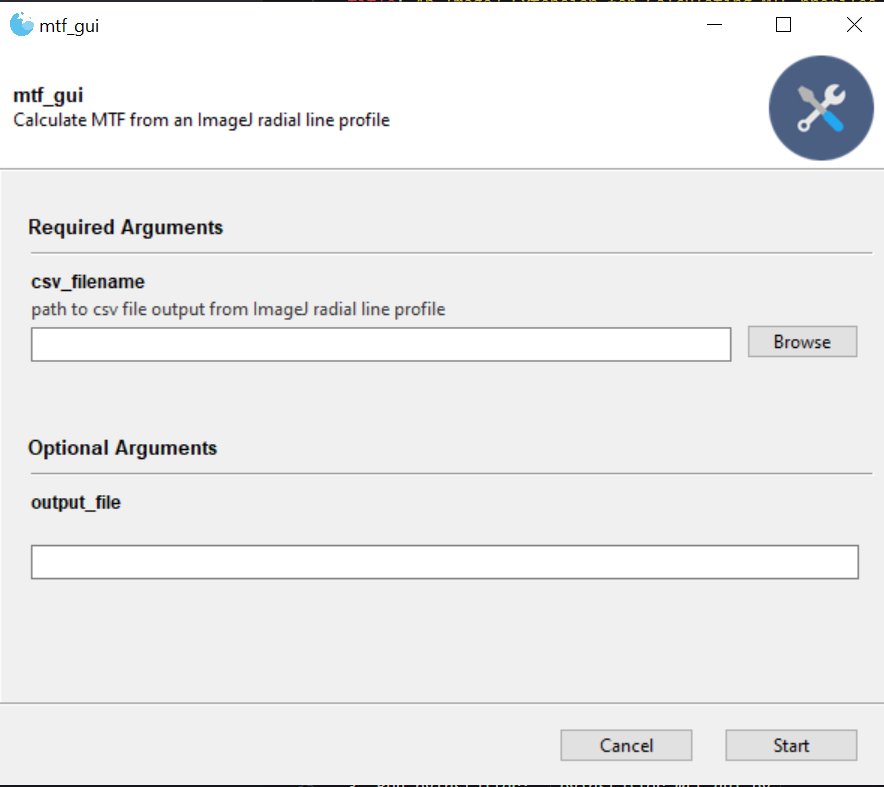Screen dimensions: 884x787
Task: Close the mtf_gui window
Action: click(x=854, y=25)
